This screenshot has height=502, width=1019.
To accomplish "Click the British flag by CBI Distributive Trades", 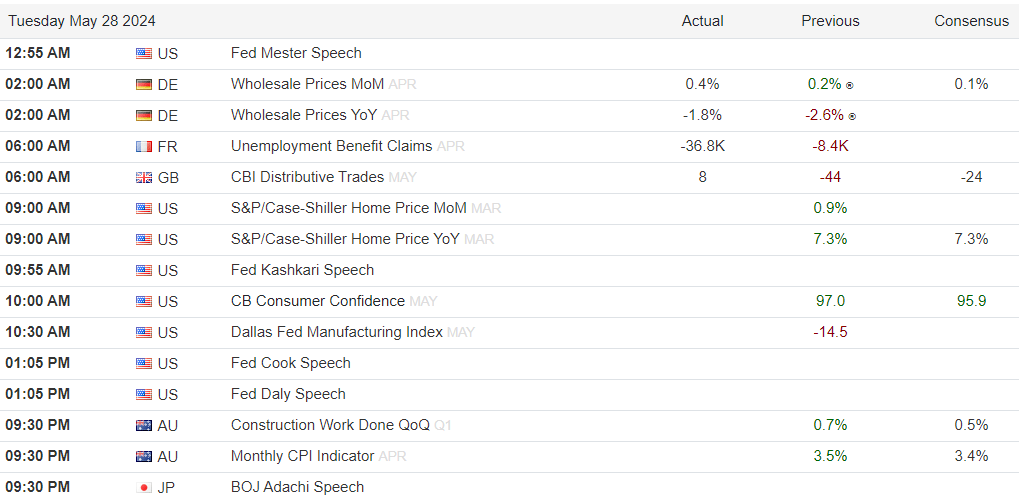I will pos(144,178).
